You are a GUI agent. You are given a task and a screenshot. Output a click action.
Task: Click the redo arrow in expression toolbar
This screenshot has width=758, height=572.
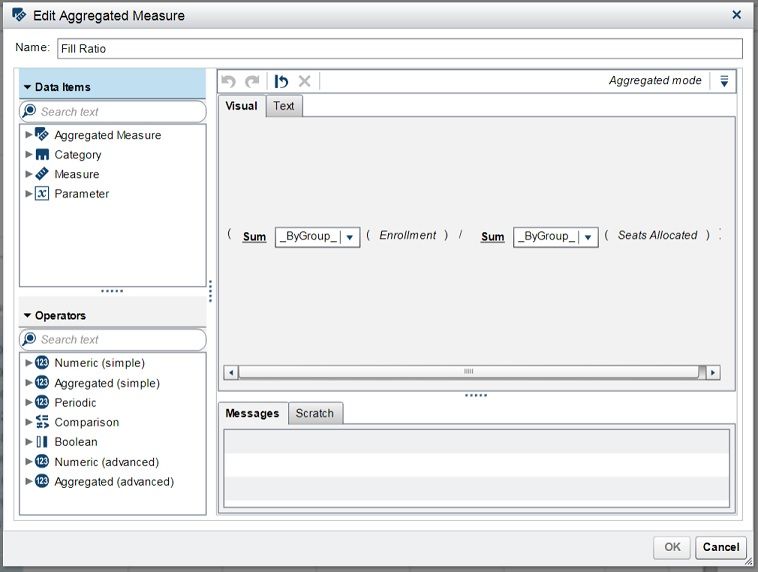(x=252, y=81)
